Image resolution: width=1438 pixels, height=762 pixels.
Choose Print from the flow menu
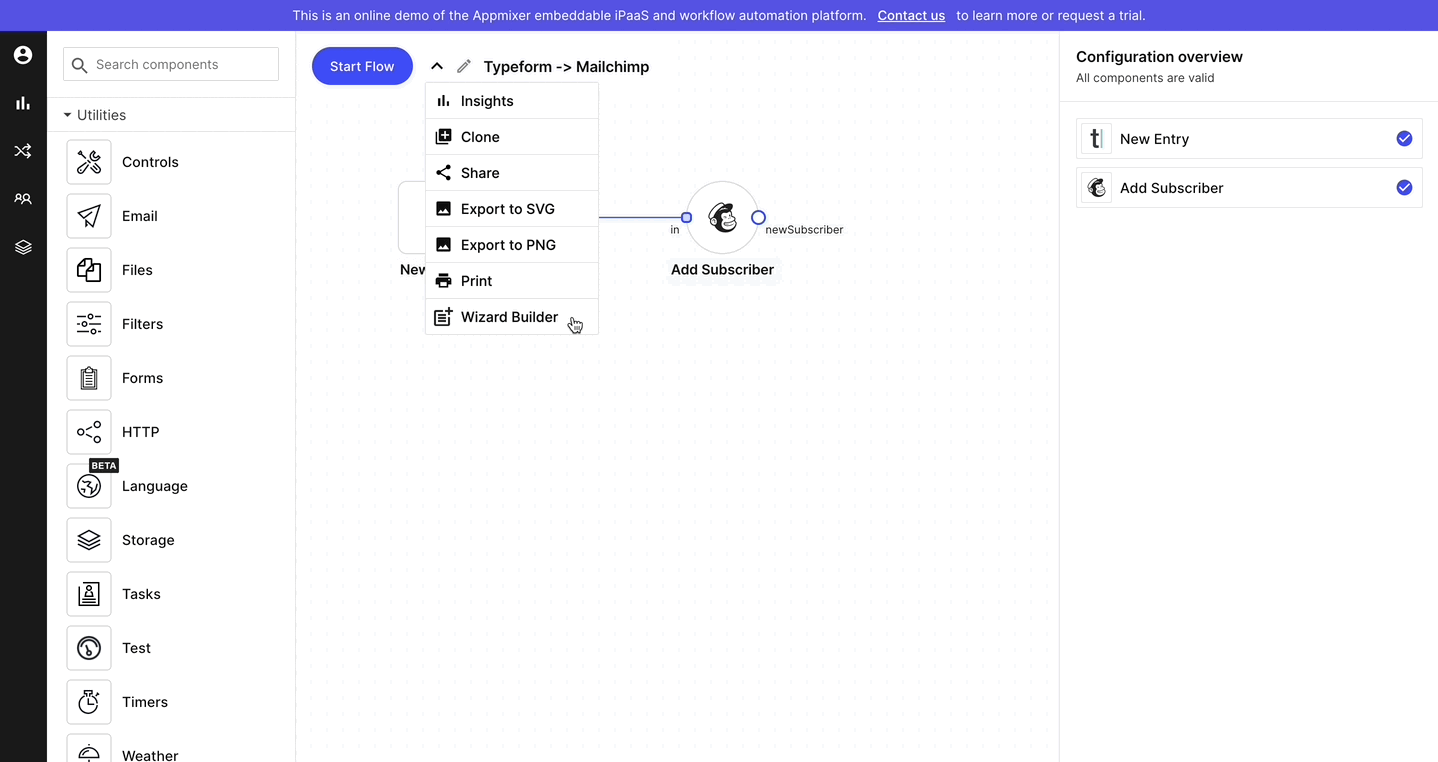(x=512, y=281)
